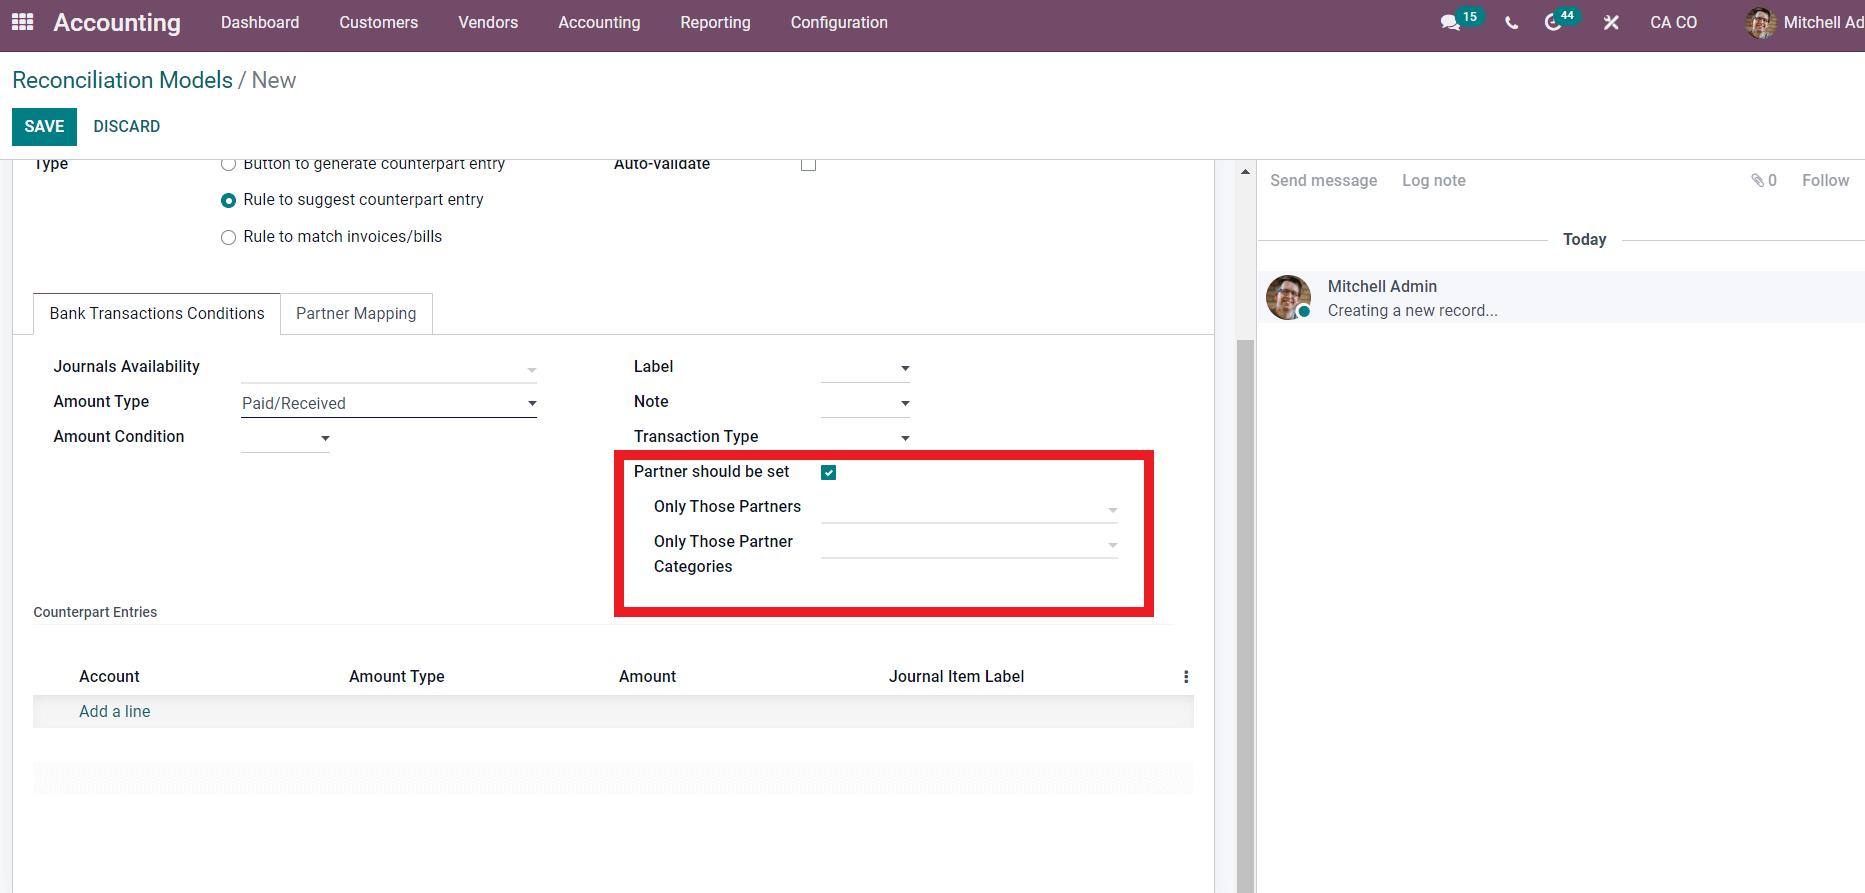Select Rule to suggest counterpart entry
The height and width of the screenshot is (893, 1865).
(228, 200)
